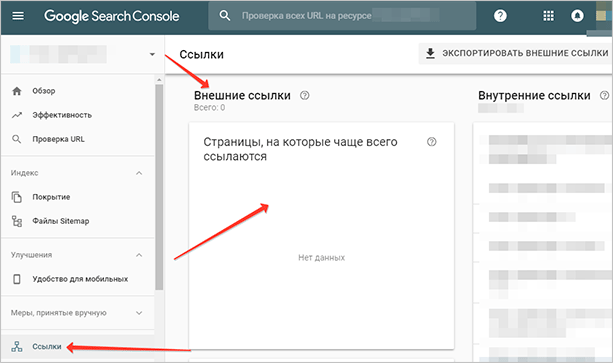Screen dimensions: 613x363
Task: Open Проверка URL in the sidebar
Action: click(x=58, y=139)
